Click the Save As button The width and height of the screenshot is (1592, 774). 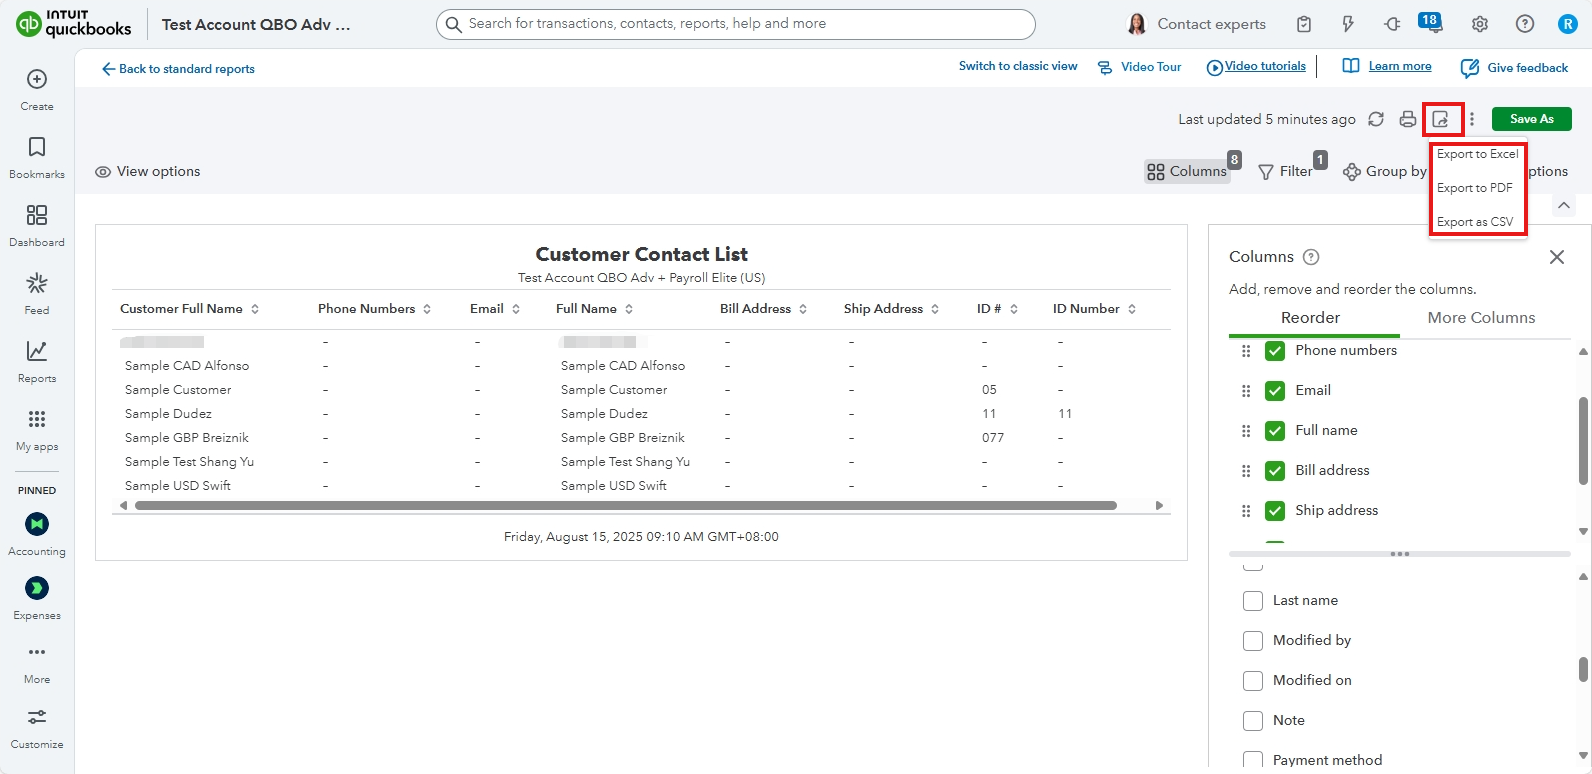point(1531,119)
